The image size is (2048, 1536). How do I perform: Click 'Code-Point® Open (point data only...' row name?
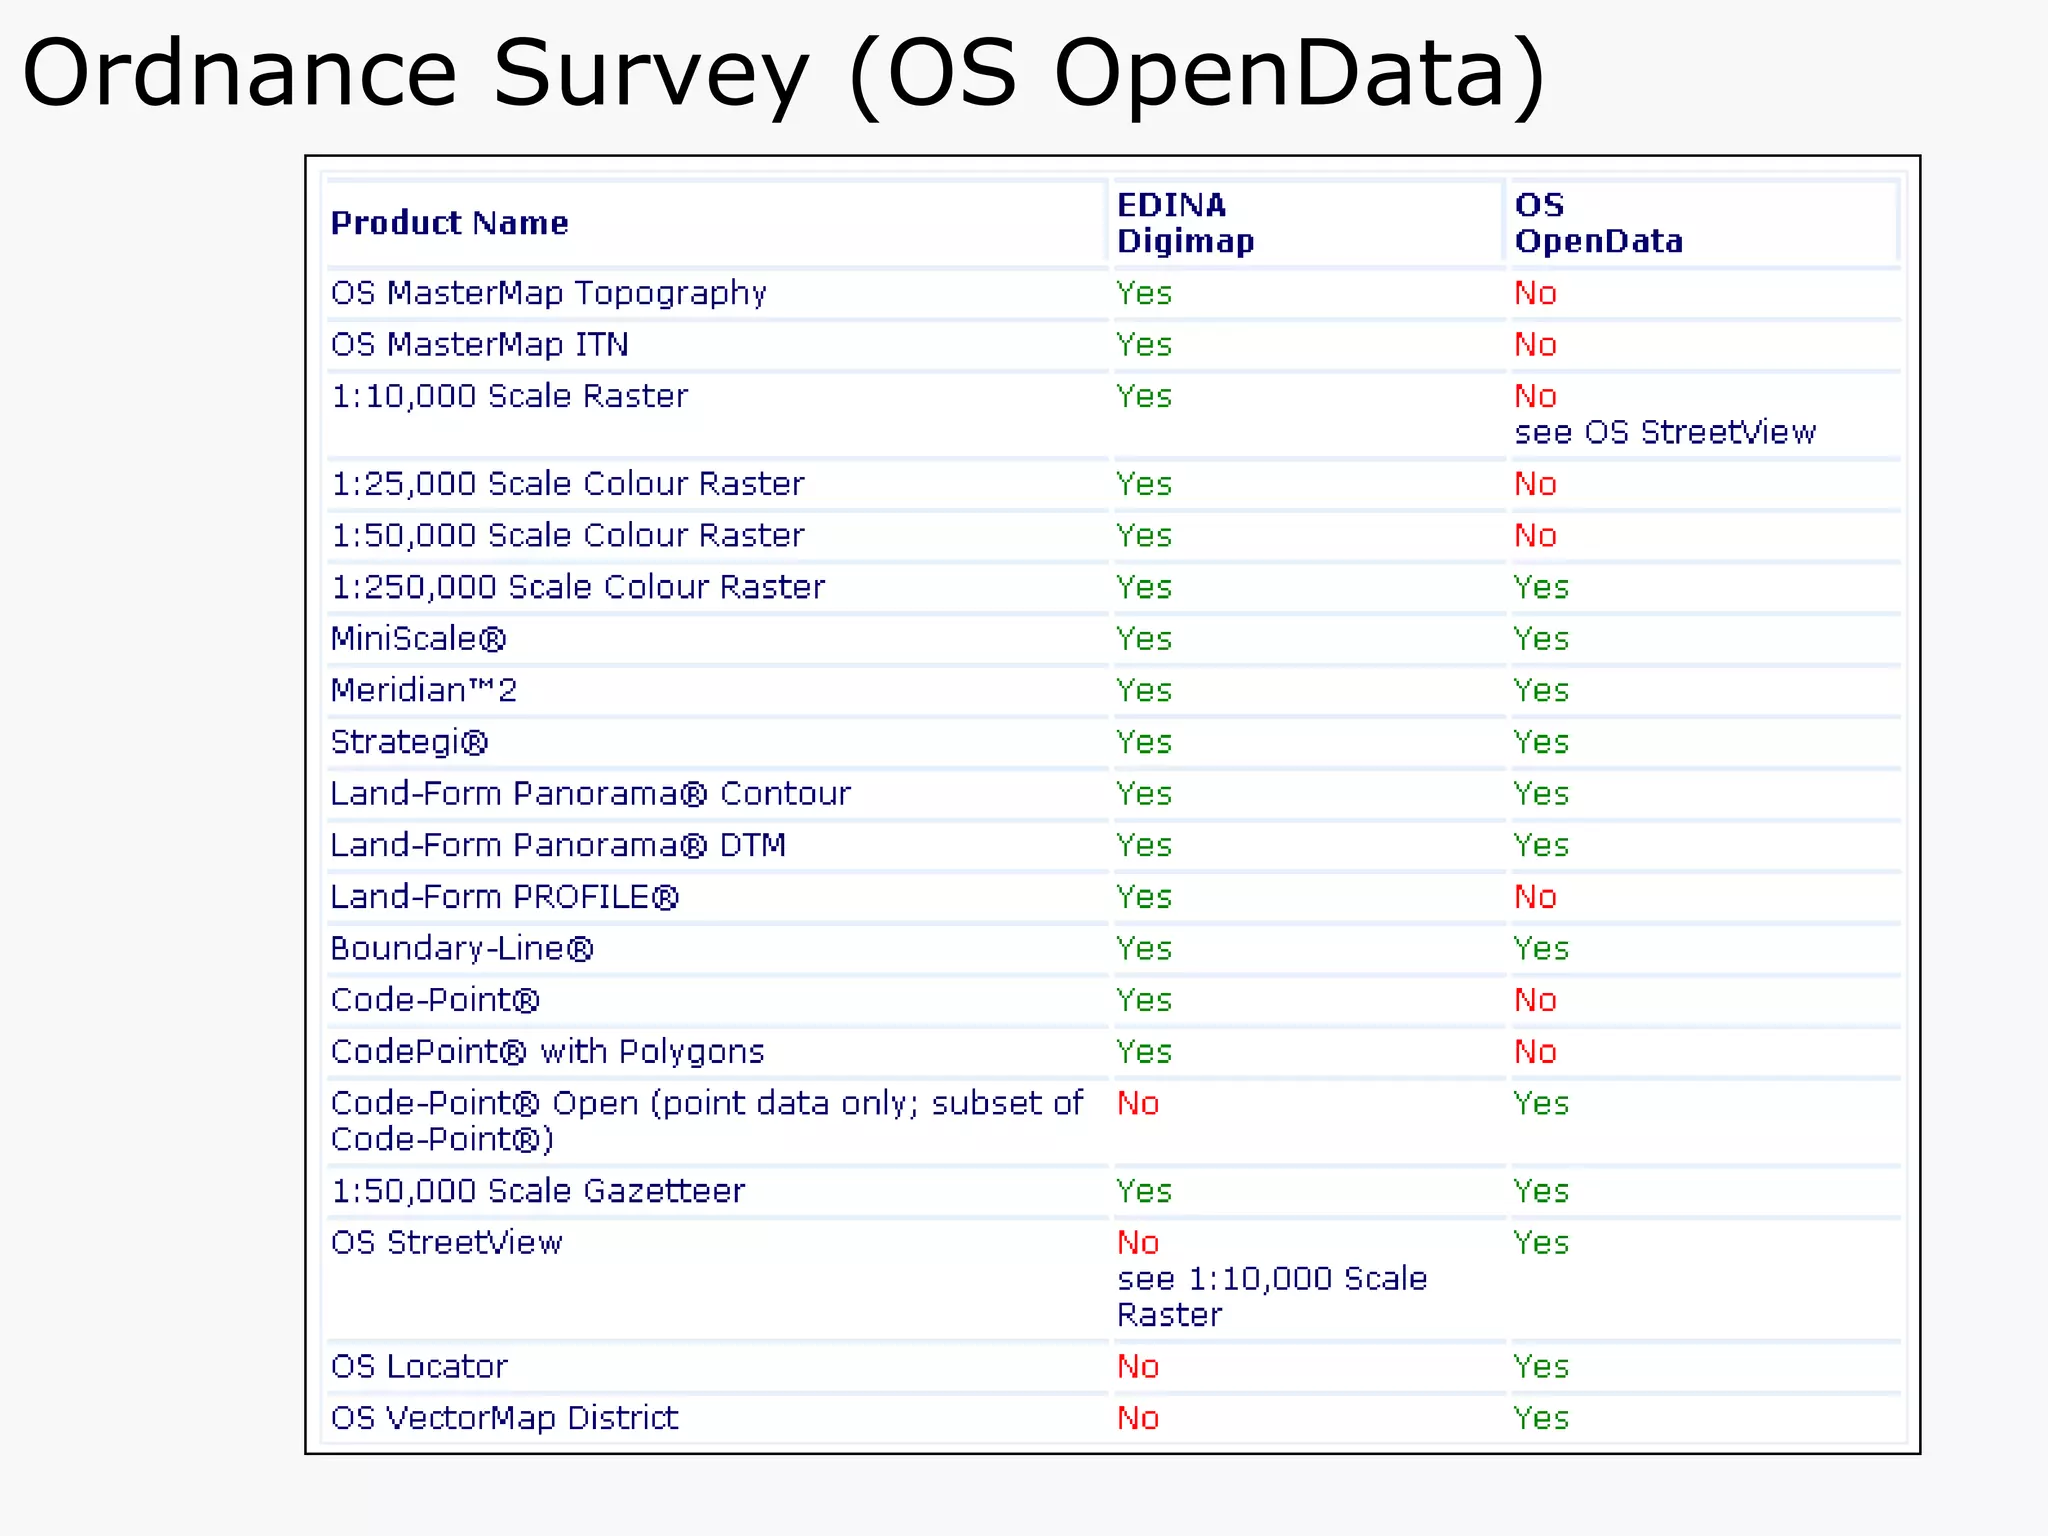pos(706,1121)
